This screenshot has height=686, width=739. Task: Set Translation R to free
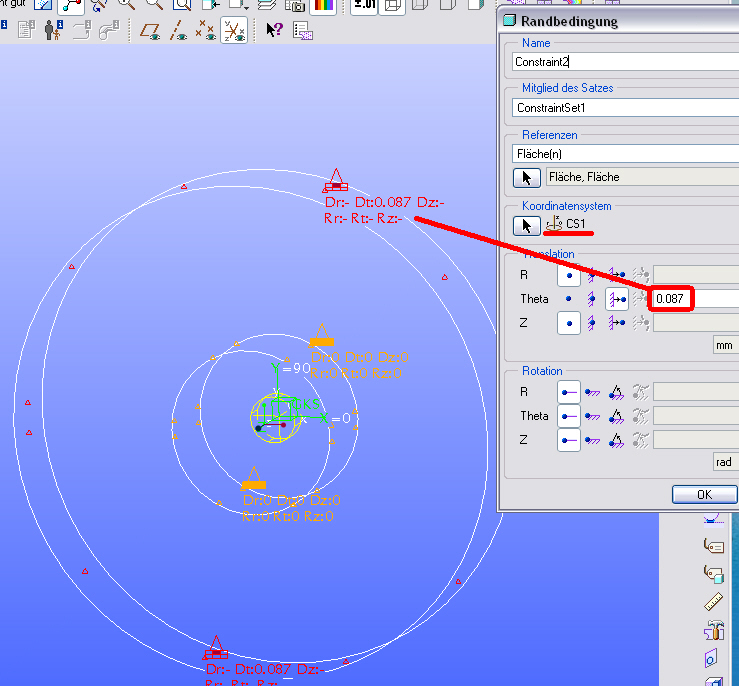click(569, 275)
